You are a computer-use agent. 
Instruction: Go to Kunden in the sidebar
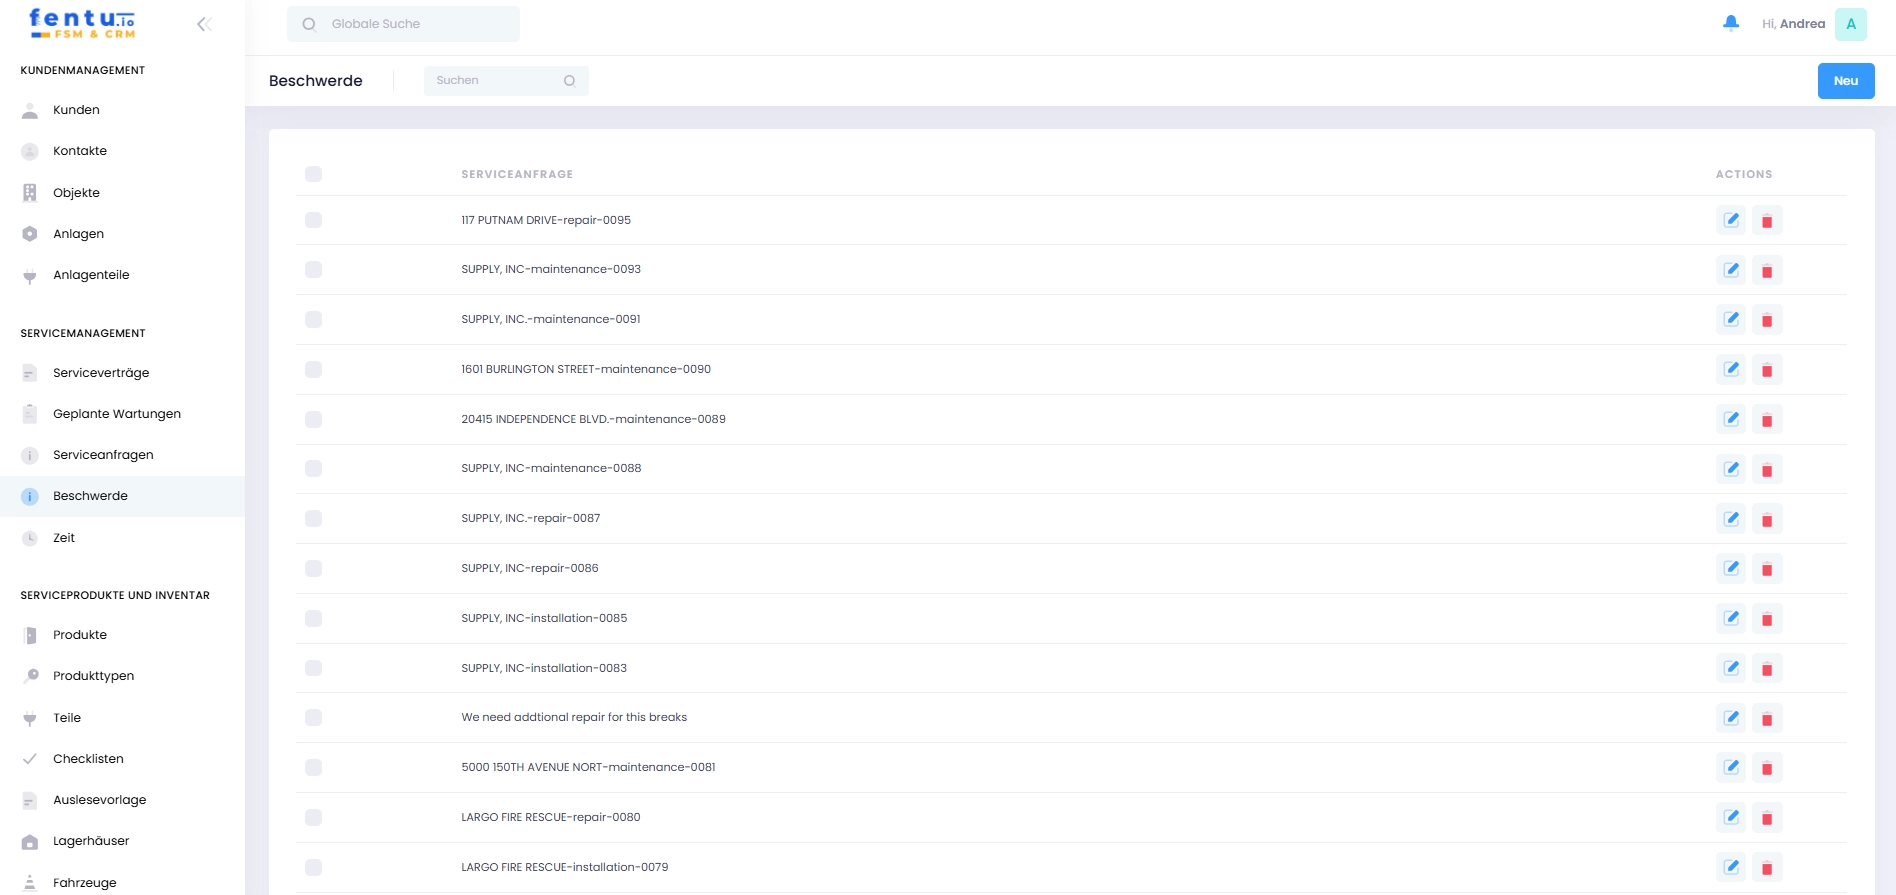(x=76, y=110)
